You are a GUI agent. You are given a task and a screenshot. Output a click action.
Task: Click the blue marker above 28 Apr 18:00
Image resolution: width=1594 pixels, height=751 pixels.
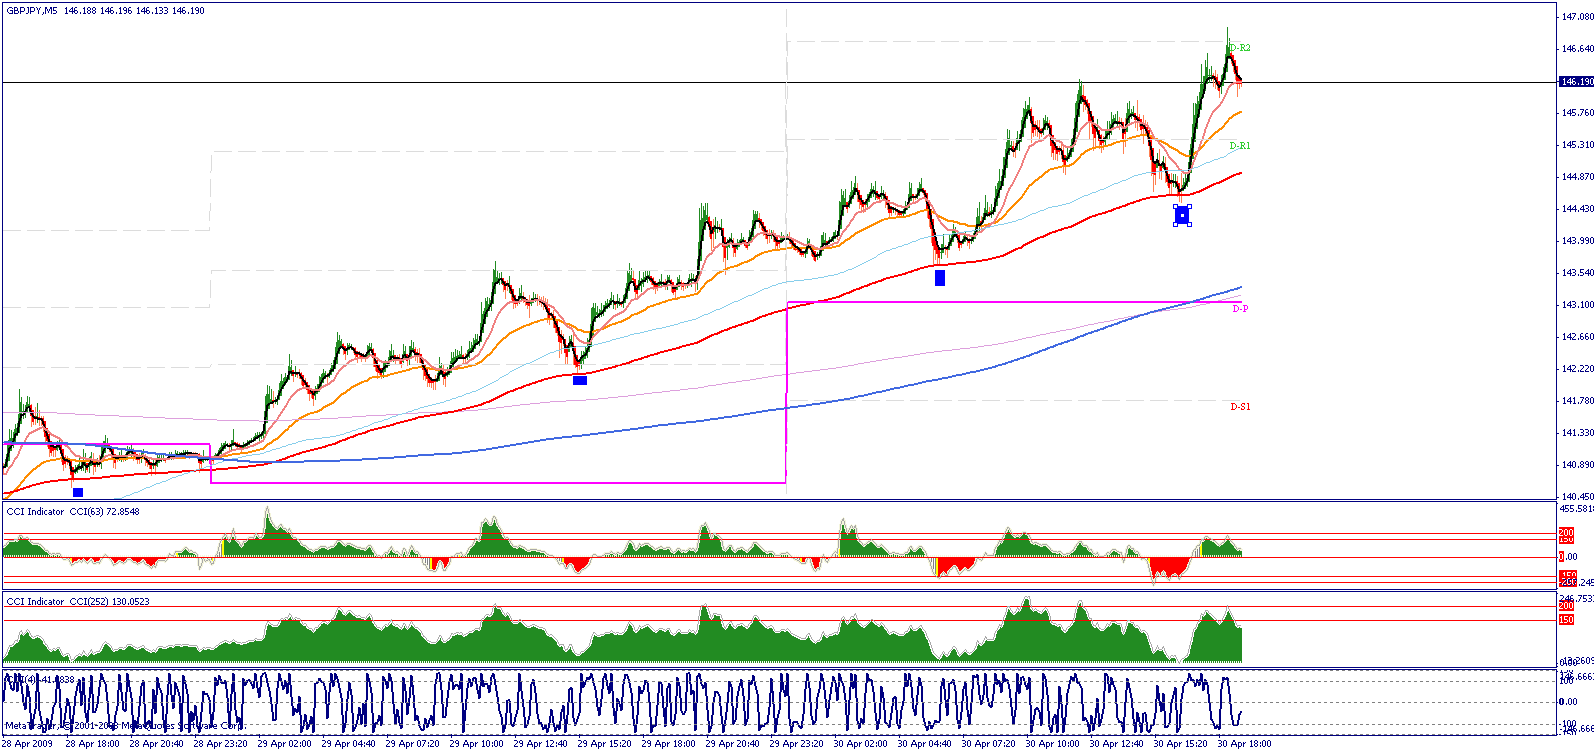pos(78,492)
